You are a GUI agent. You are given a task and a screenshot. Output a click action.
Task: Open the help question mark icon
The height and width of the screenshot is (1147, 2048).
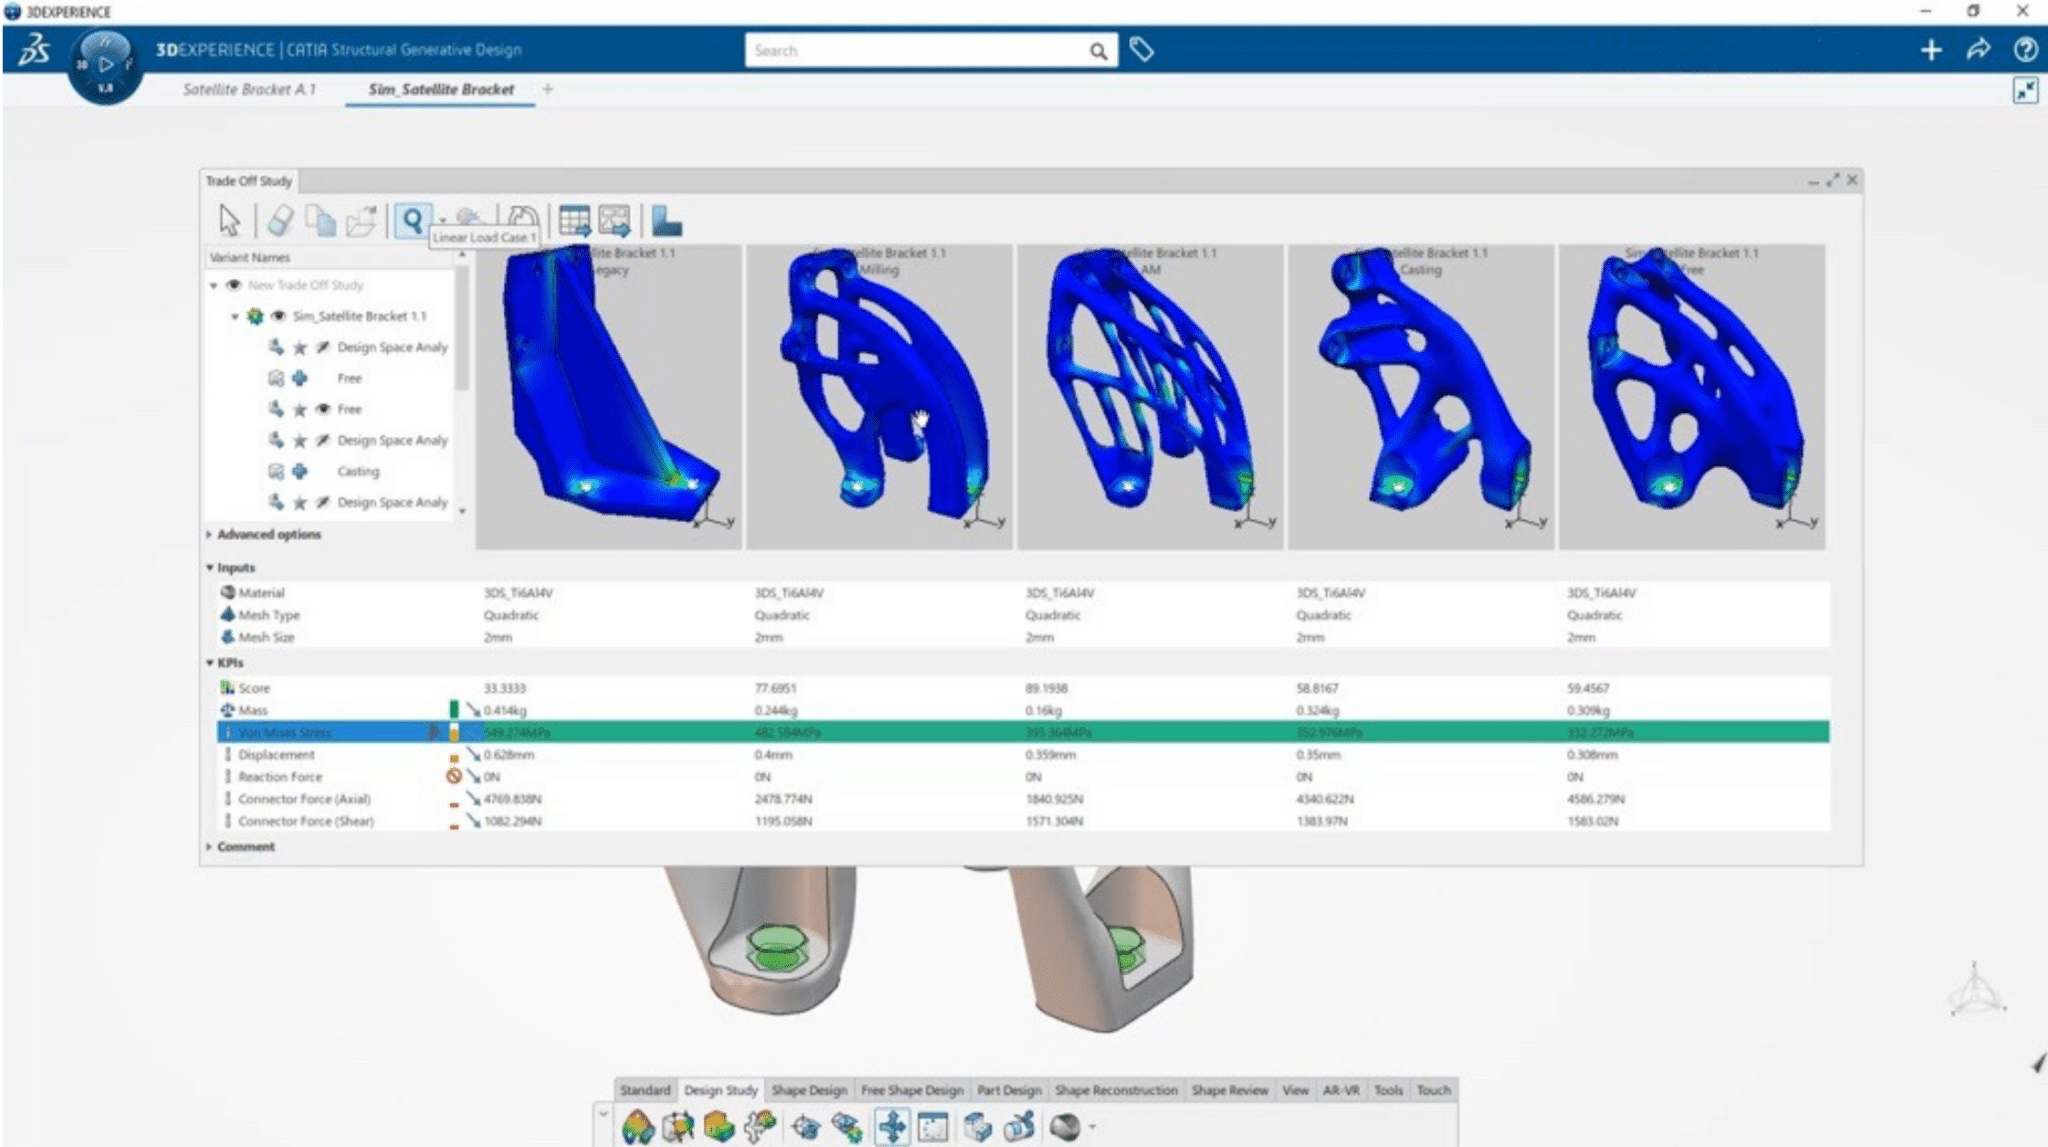click(x=2025, y=50)
